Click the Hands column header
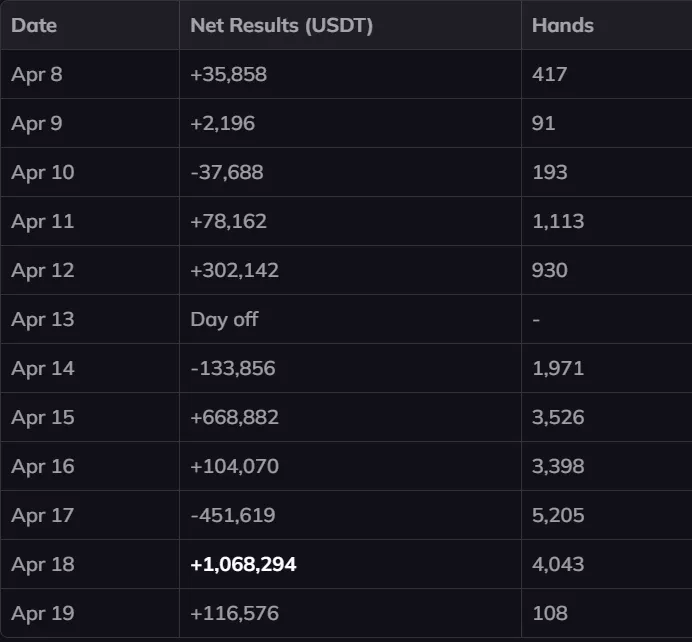 (x=562, y=25)
